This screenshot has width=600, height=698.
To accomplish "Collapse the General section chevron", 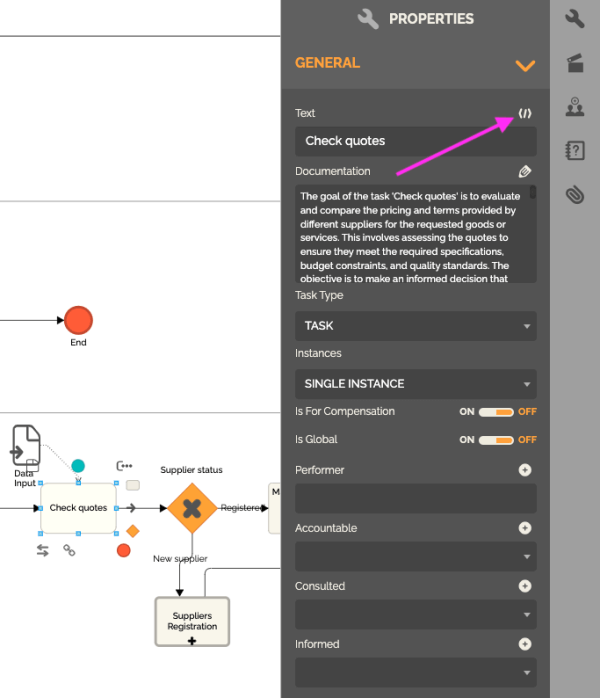I will (x=525, y=66).
